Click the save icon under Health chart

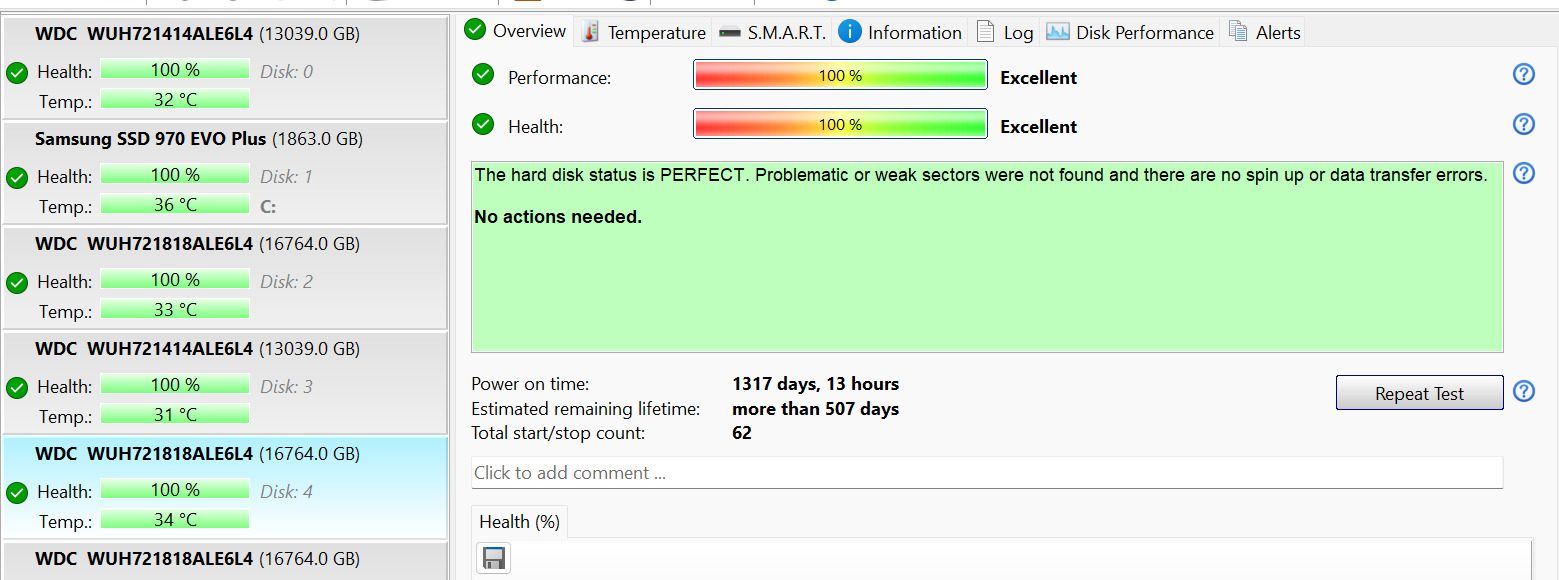coord(494,558)
